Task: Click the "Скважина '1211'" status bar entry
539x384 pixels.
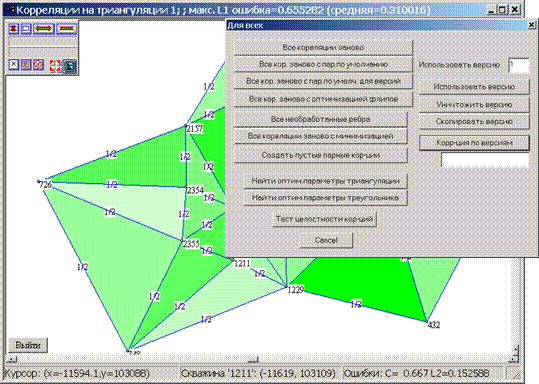Action: click(258, 374)
